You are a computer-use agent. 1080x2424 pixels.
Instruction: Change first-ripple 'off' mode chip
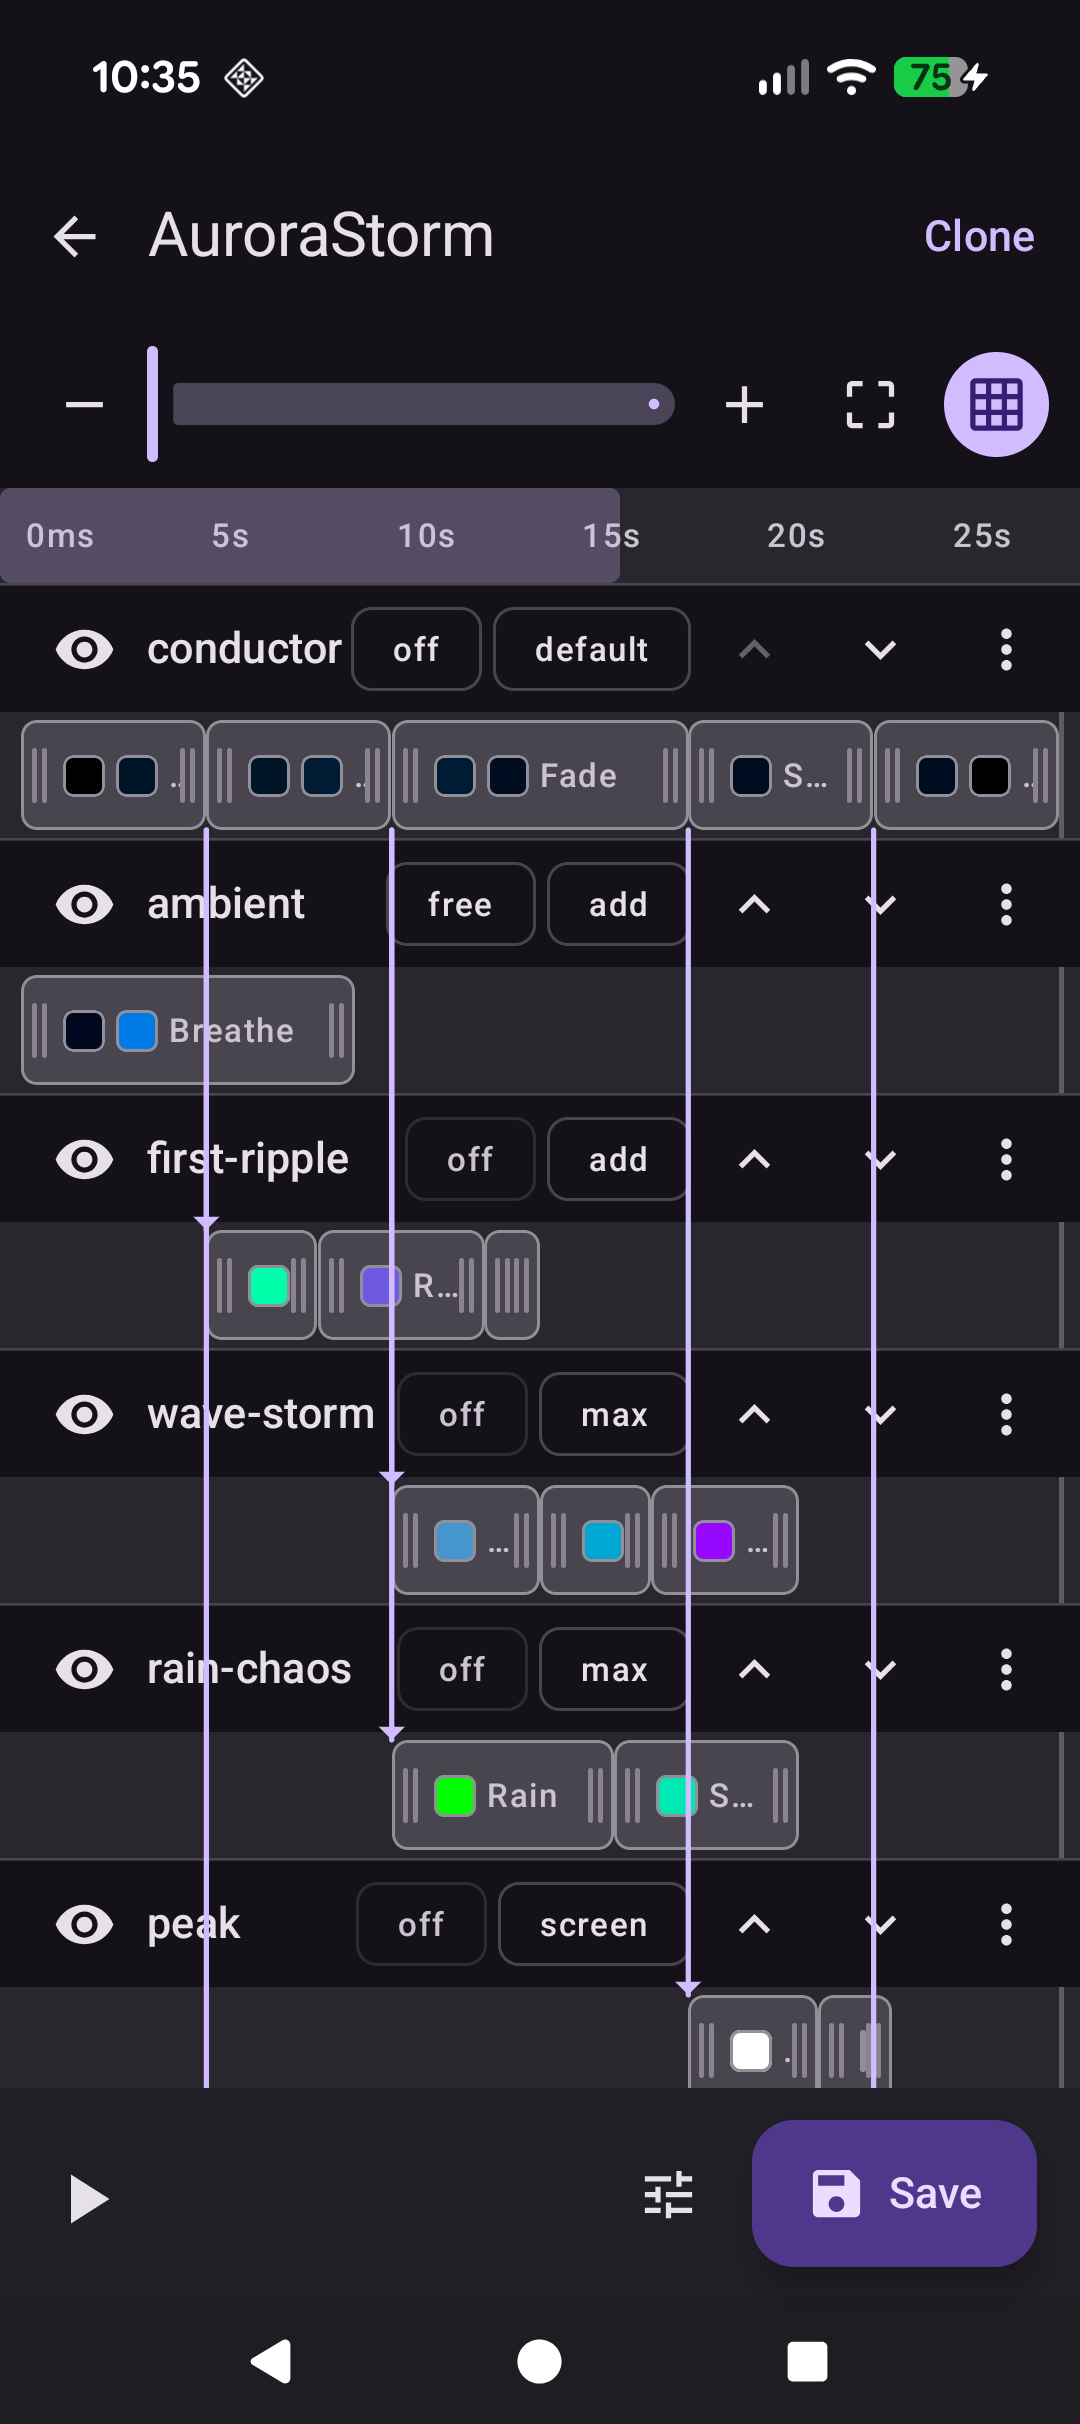[x=470, y=1160]
